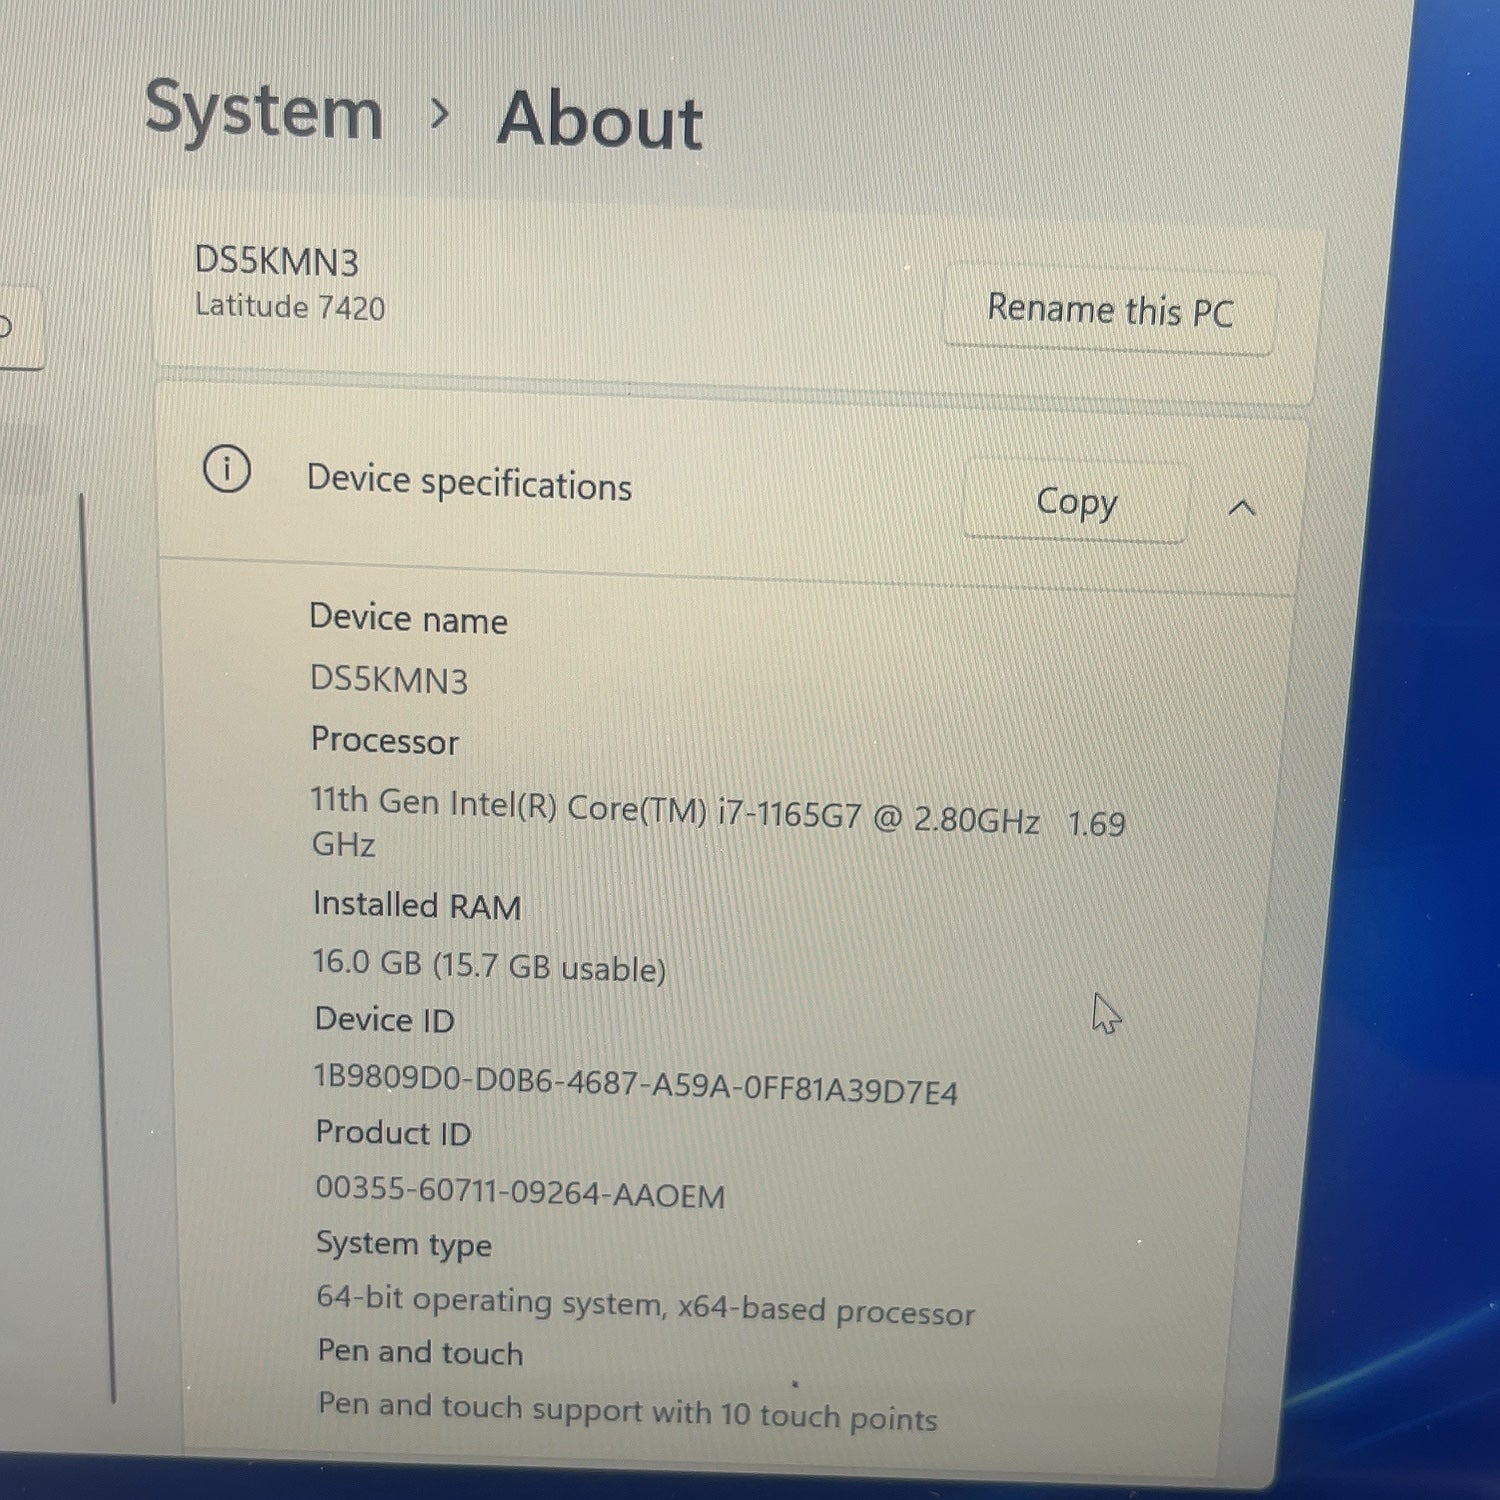Click the Pen and touch label

point(420,1352)
